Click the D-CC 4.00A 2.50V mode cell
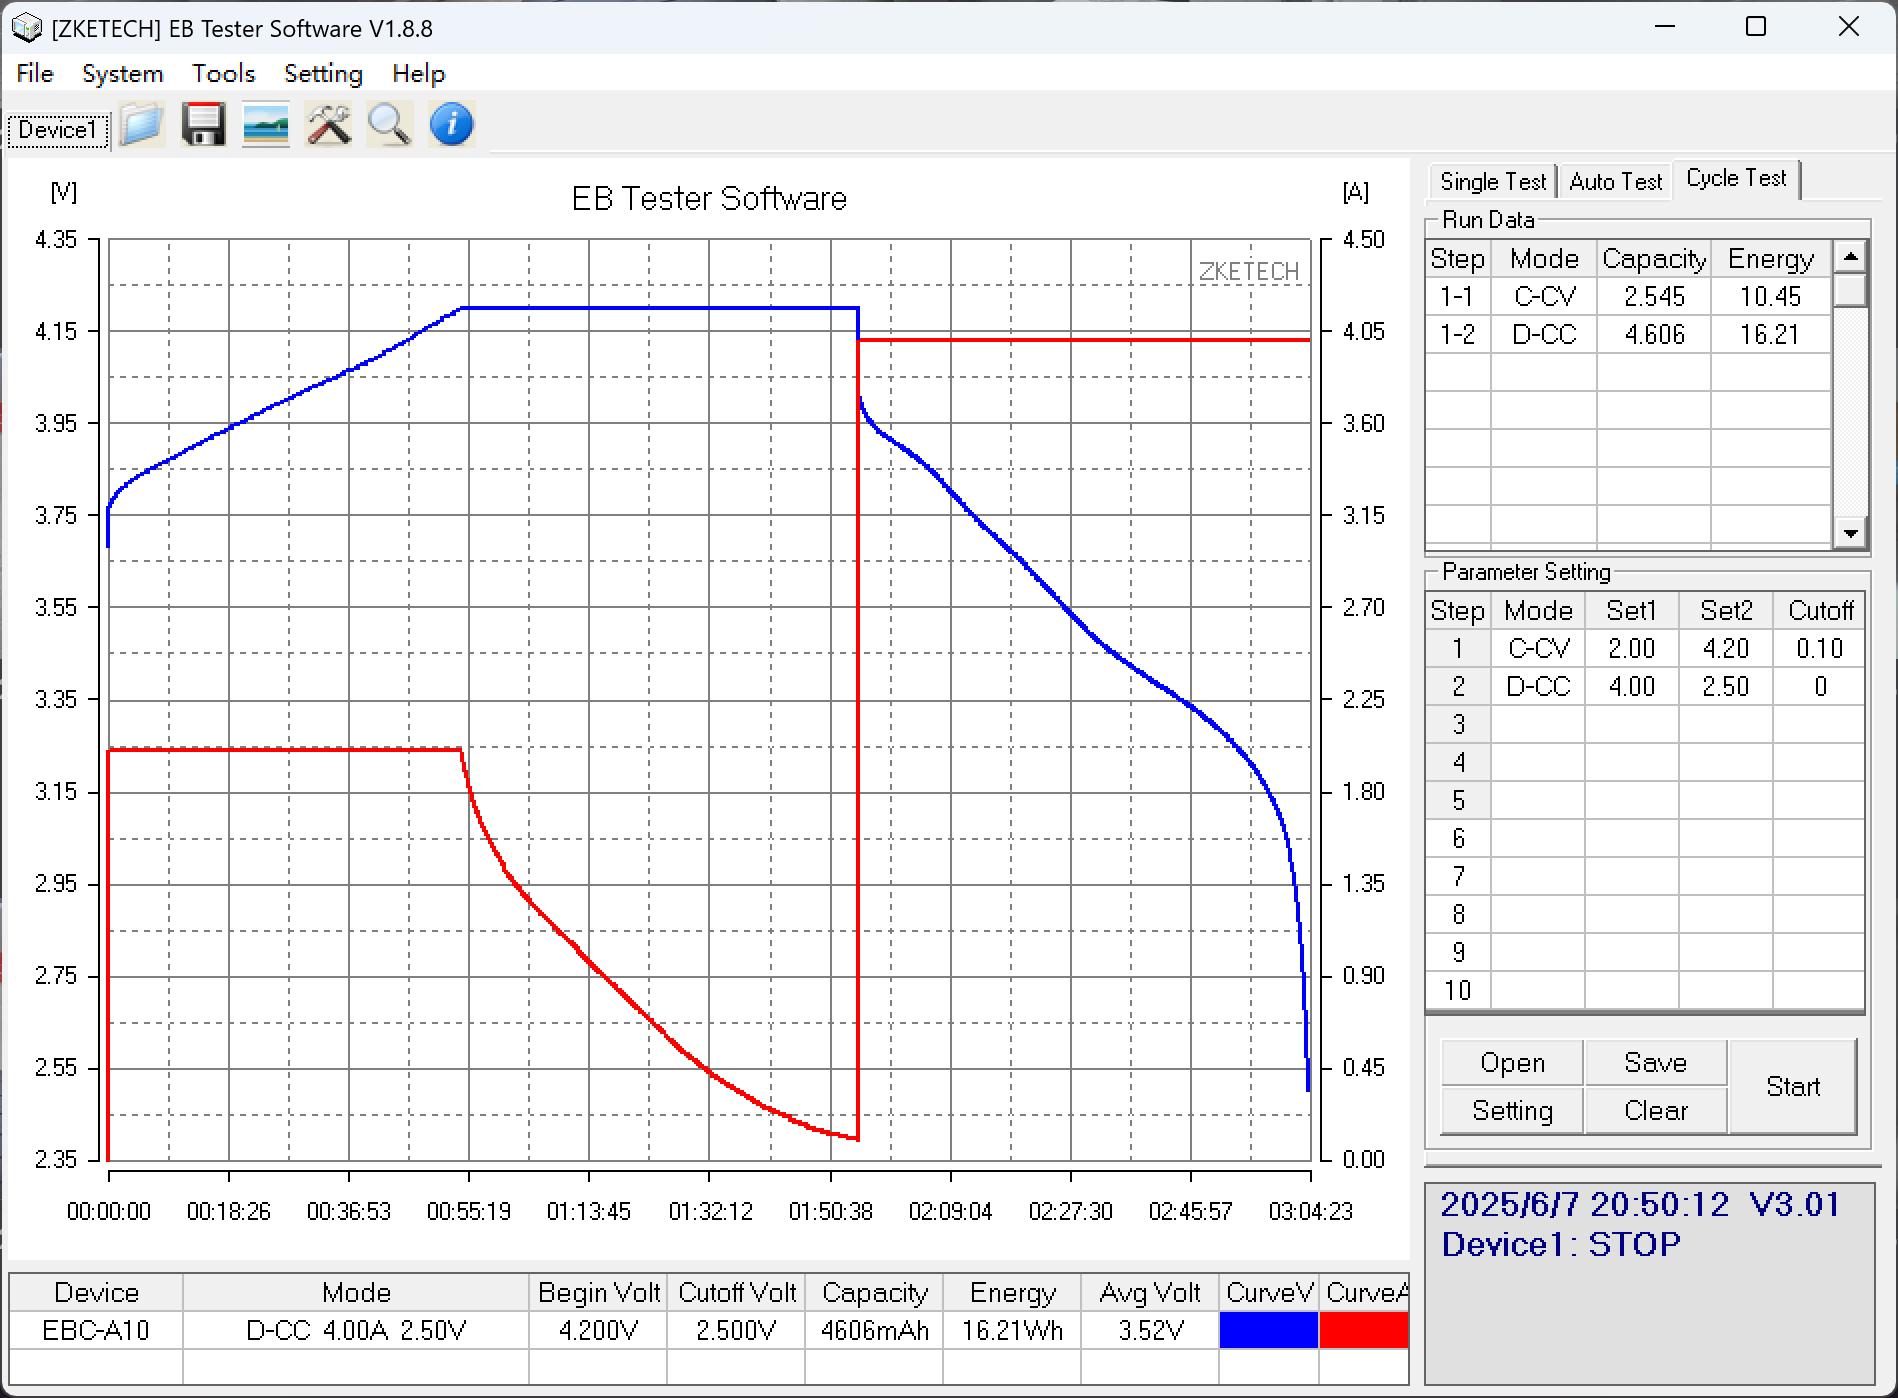Image resolution: width=1898 pixels, height=1398 pixels. coord(356,1331)
